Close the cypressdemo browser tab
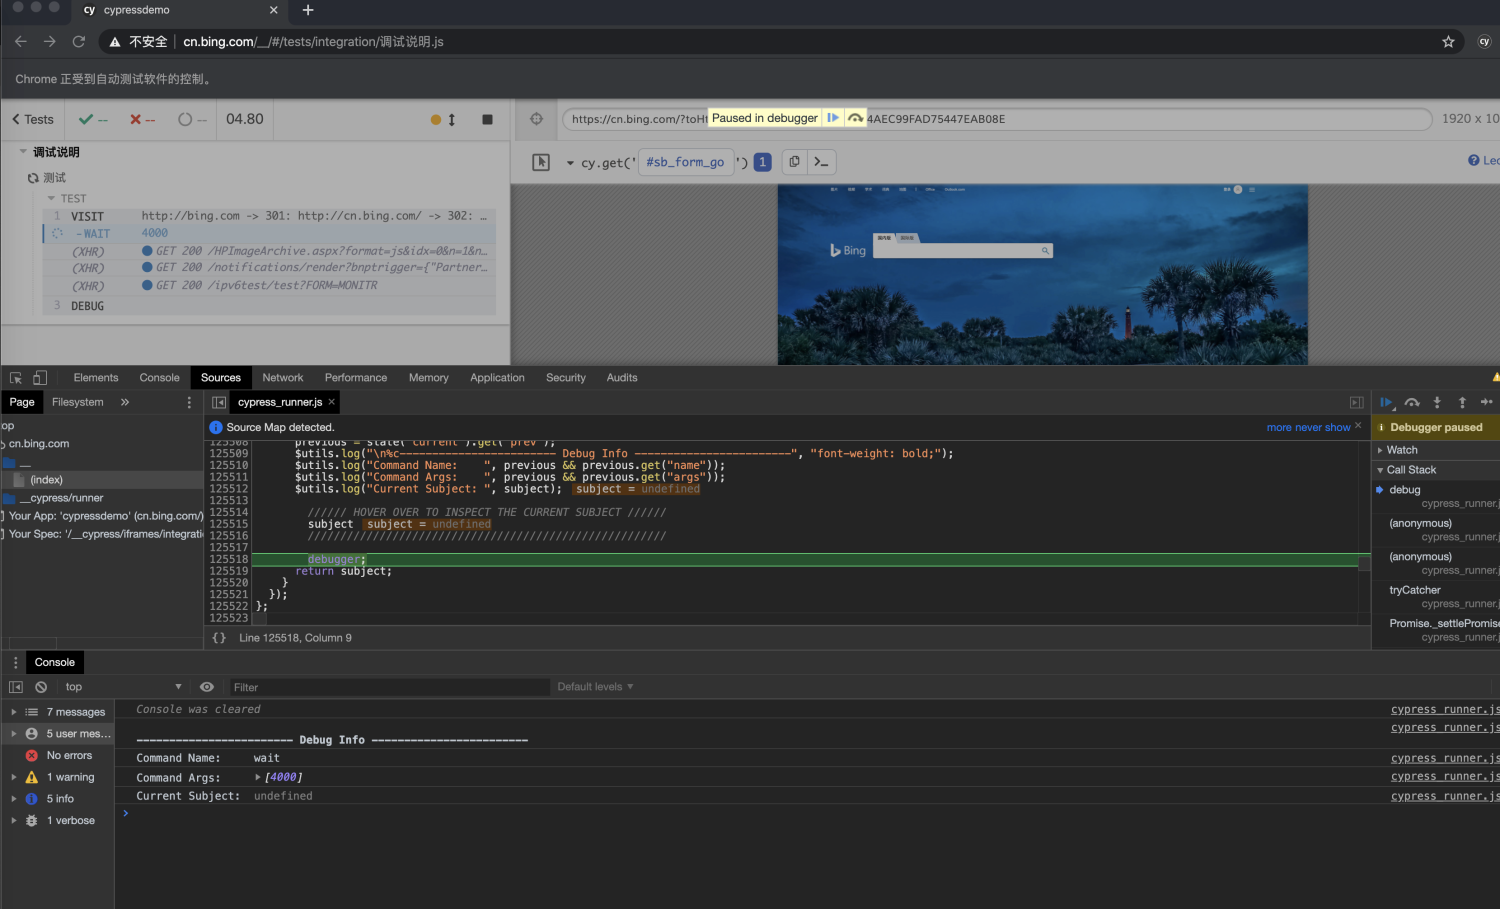Image resolution: width=1500 pixels, height=909 pixels. click(274, 10)
